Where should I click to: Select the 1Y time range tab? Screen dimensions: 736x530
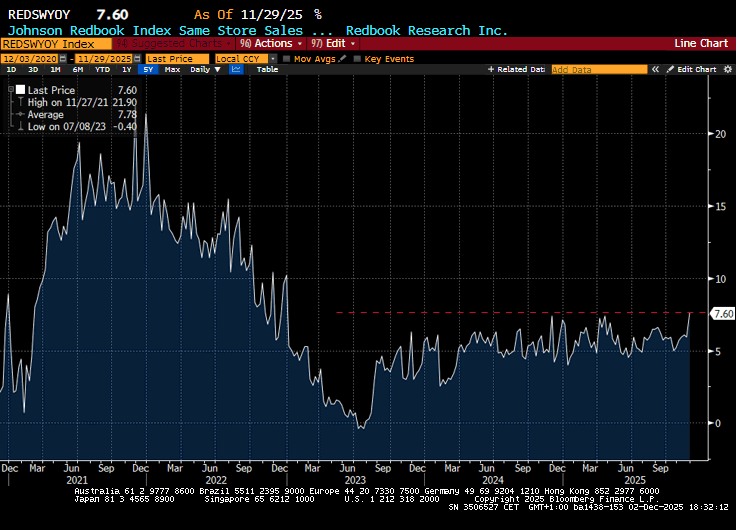126,70
